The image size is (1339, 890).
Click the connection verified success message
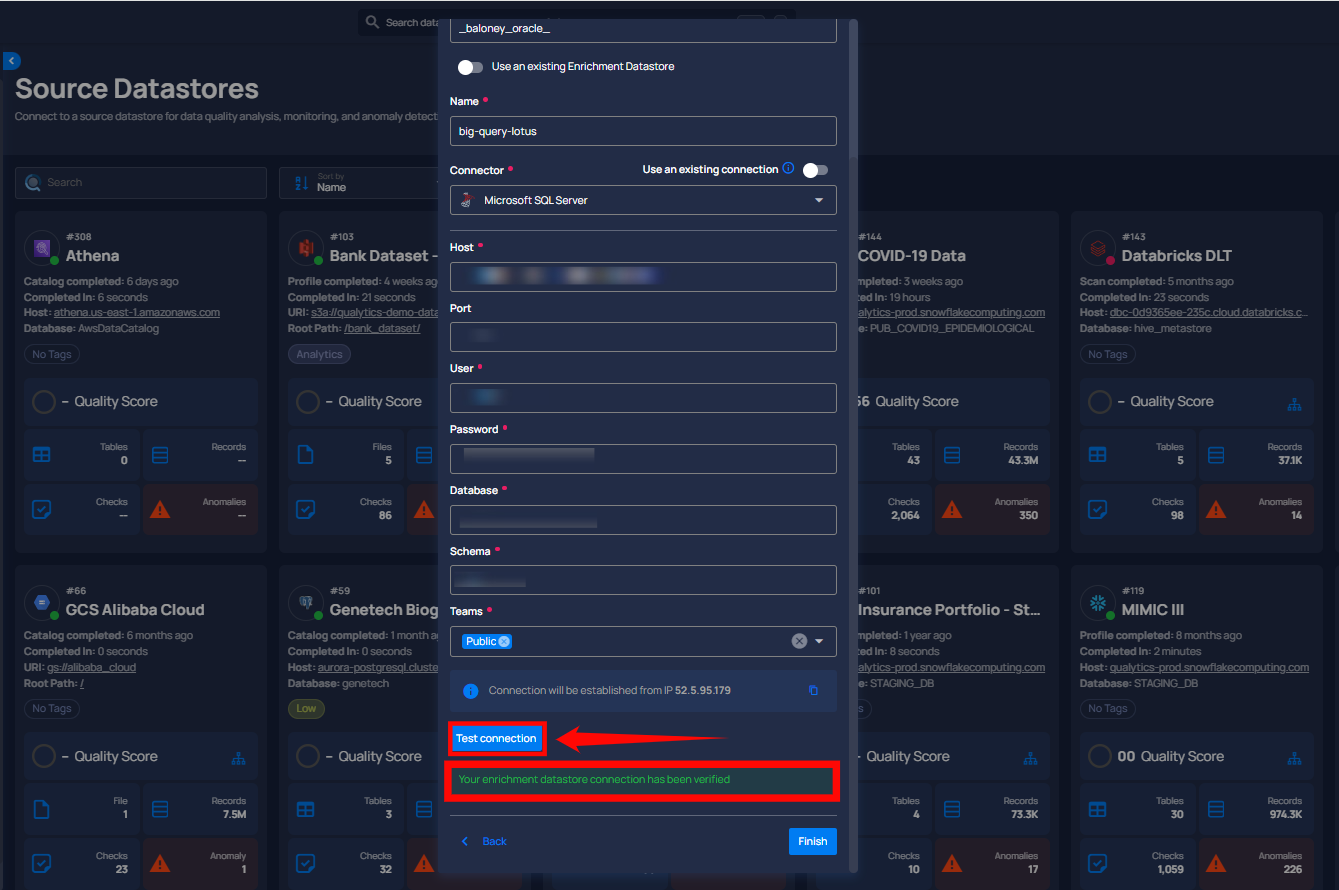(x=642, y=780)
